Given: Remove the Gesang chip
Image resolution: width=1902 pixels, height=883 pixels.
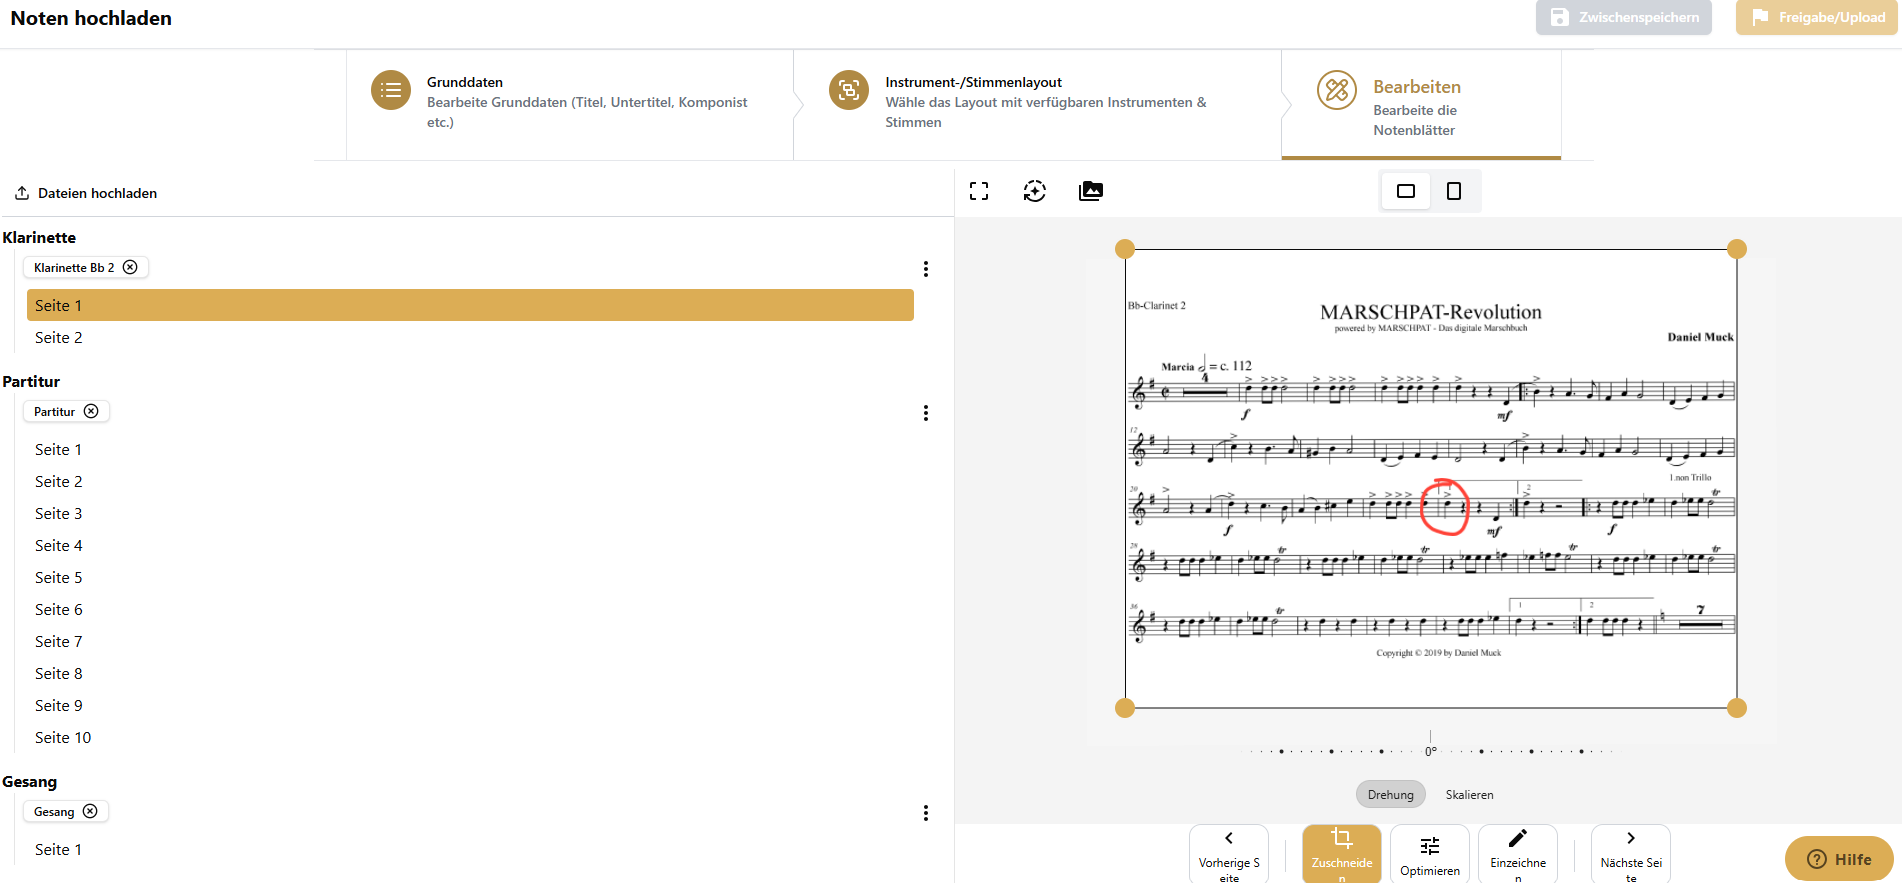Looking at the screenshot, I should click(x=90, y=811).
